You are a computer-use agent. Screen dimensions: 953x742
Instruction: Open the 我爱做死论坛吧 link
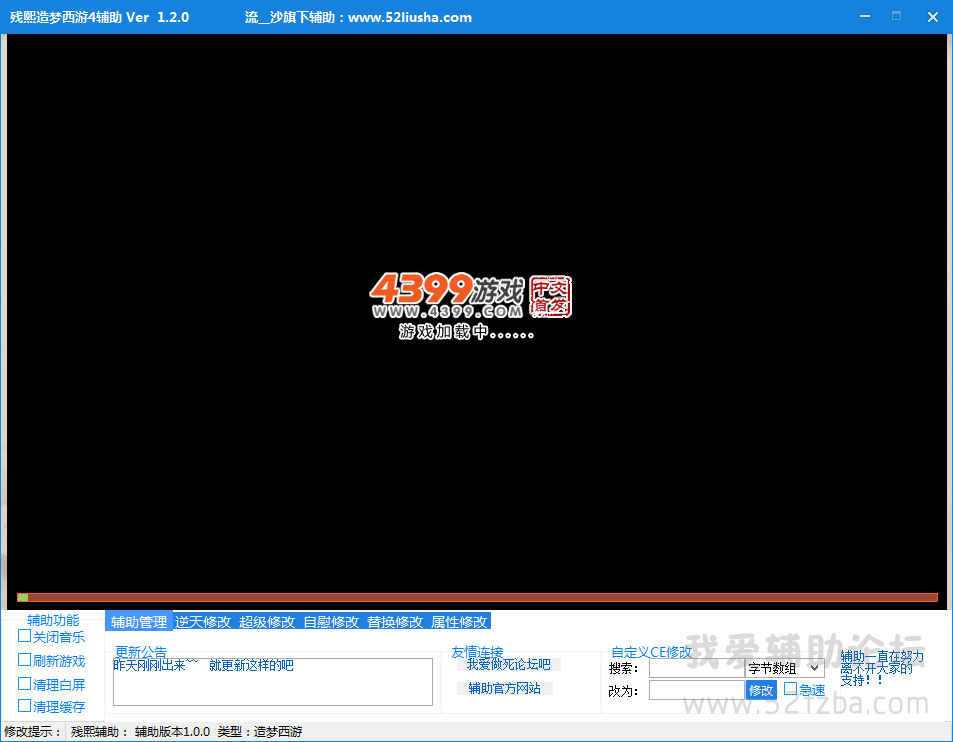pos(508,664)
